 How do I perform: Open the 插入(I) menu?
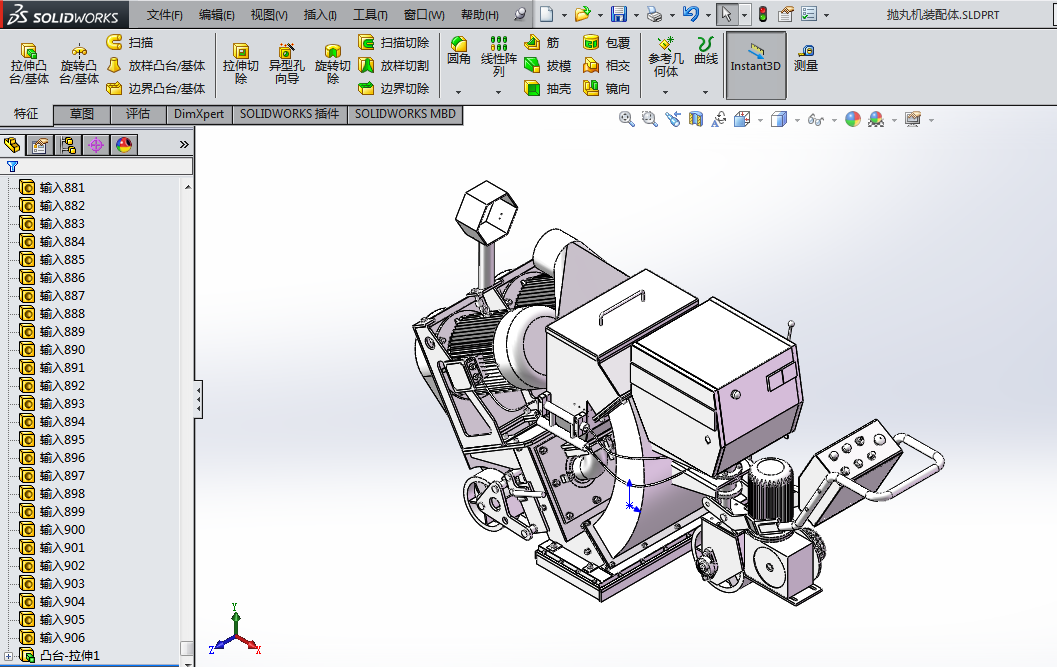coord(320,15)
